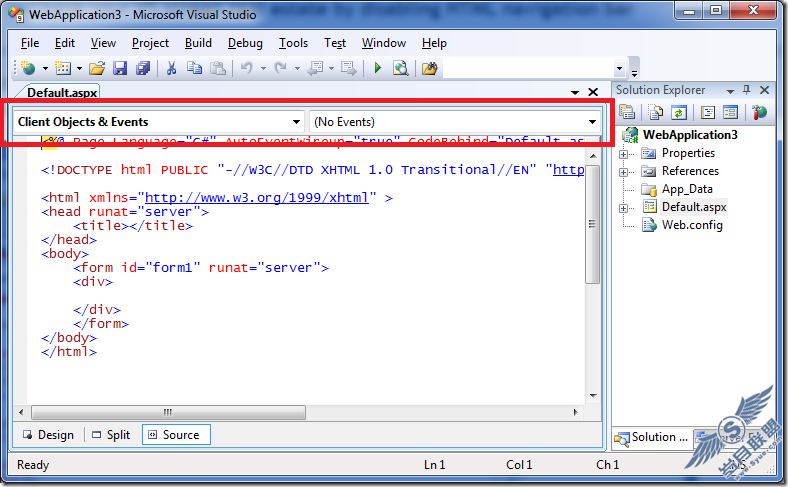Toggle the Solution Explorer auto-hide pin
The width and height of the screenshot is (788, 487).
point(746,90)
